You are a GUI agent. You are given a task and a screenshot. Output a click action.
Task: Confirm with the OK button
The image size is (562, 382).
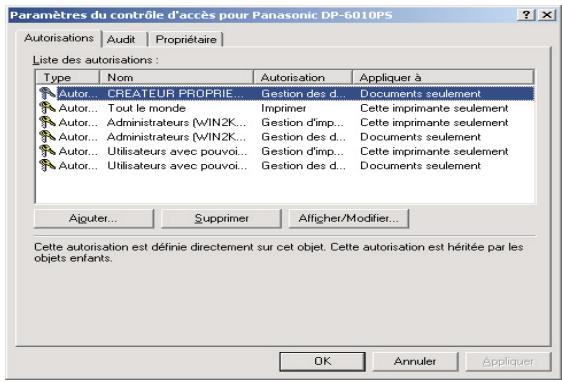323,361
